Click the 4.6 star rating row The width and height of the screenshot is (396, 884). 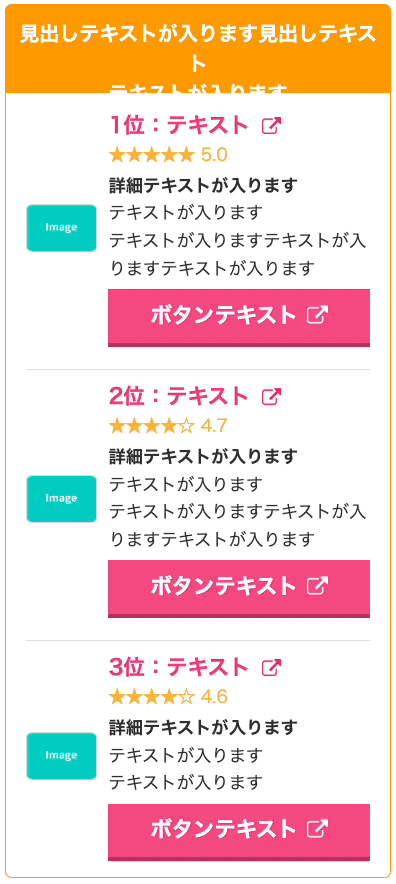(168, 697)
